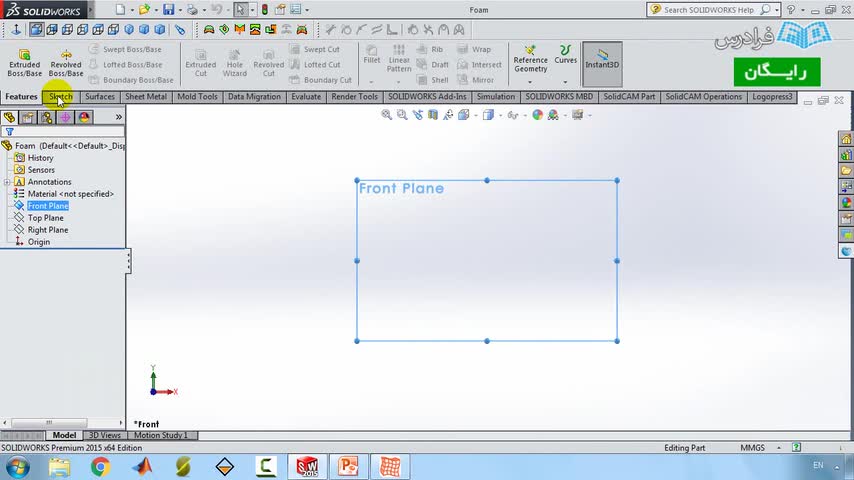Click the Search SOLIDWORKS Help field
The image size is (854, 480).
(x=711, y=10)
